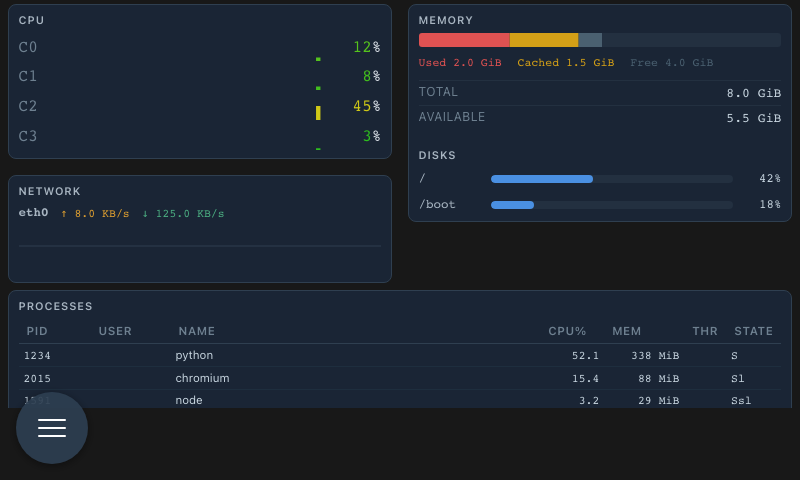Click the TOTAL memory label

click(438, 92)
